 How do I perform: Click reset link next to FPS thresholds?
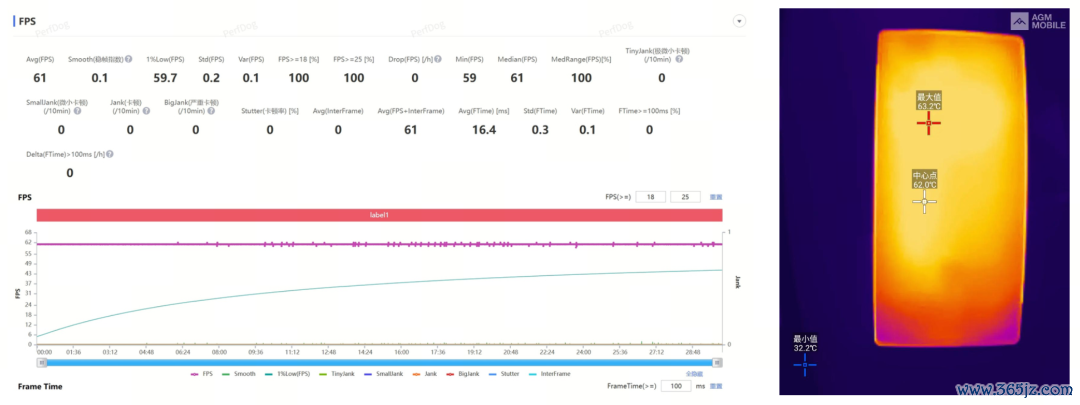(x=716, y=197)
